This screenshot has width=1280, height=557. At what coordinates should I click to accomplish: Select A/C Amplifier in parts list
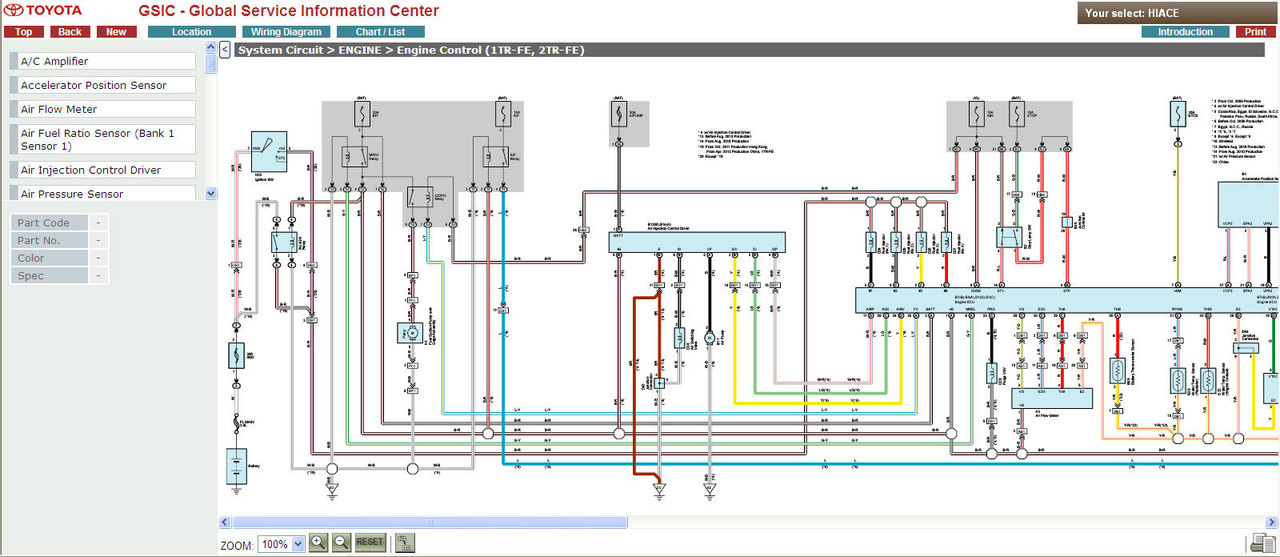[x=103, y=61]
